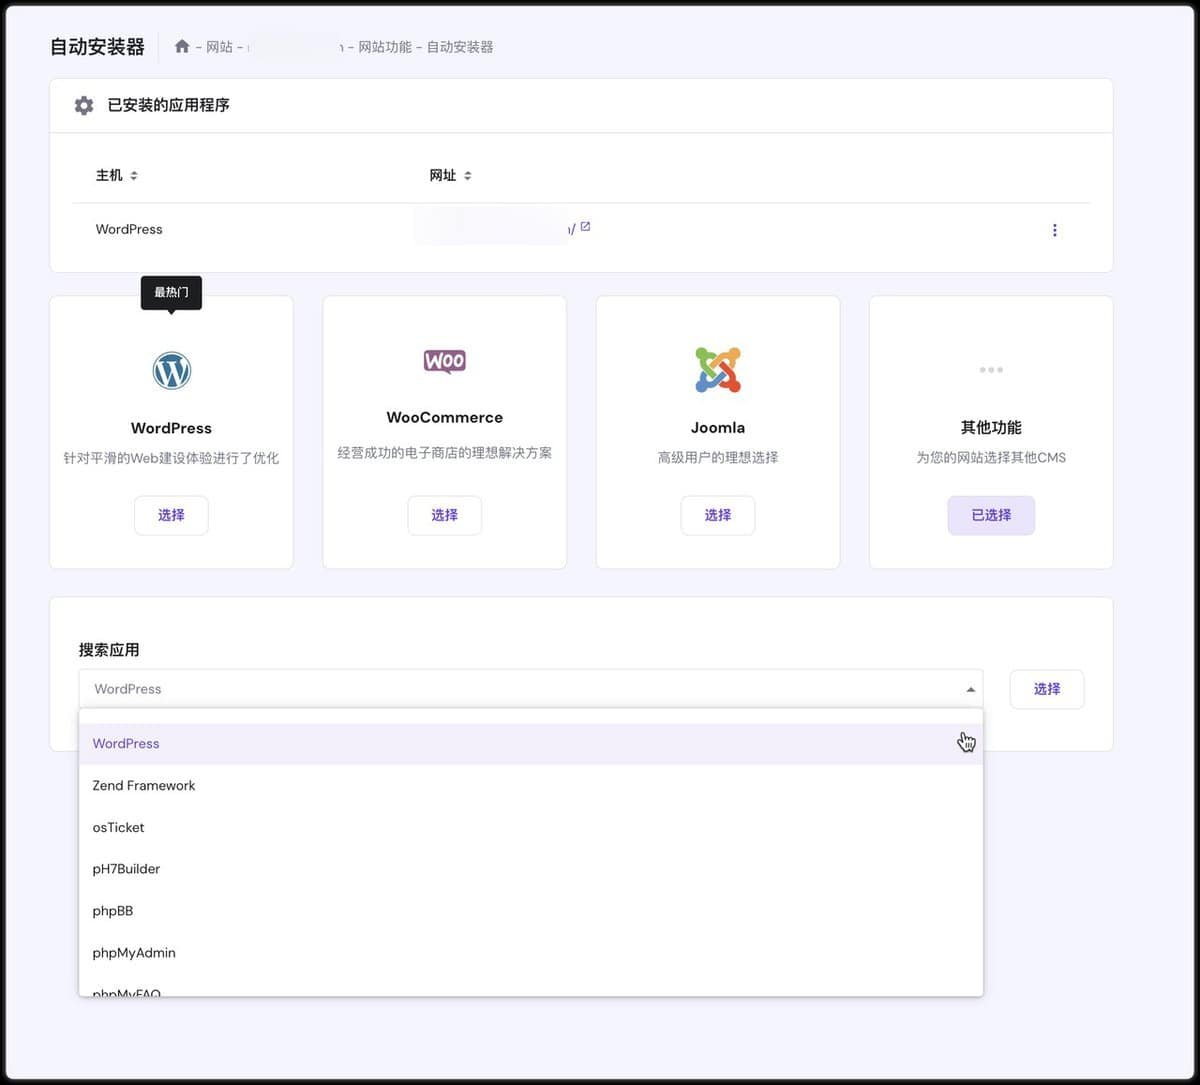Click the WordPress logo icon
The width and height of the screenshot is (1200, 1085).
171,370
